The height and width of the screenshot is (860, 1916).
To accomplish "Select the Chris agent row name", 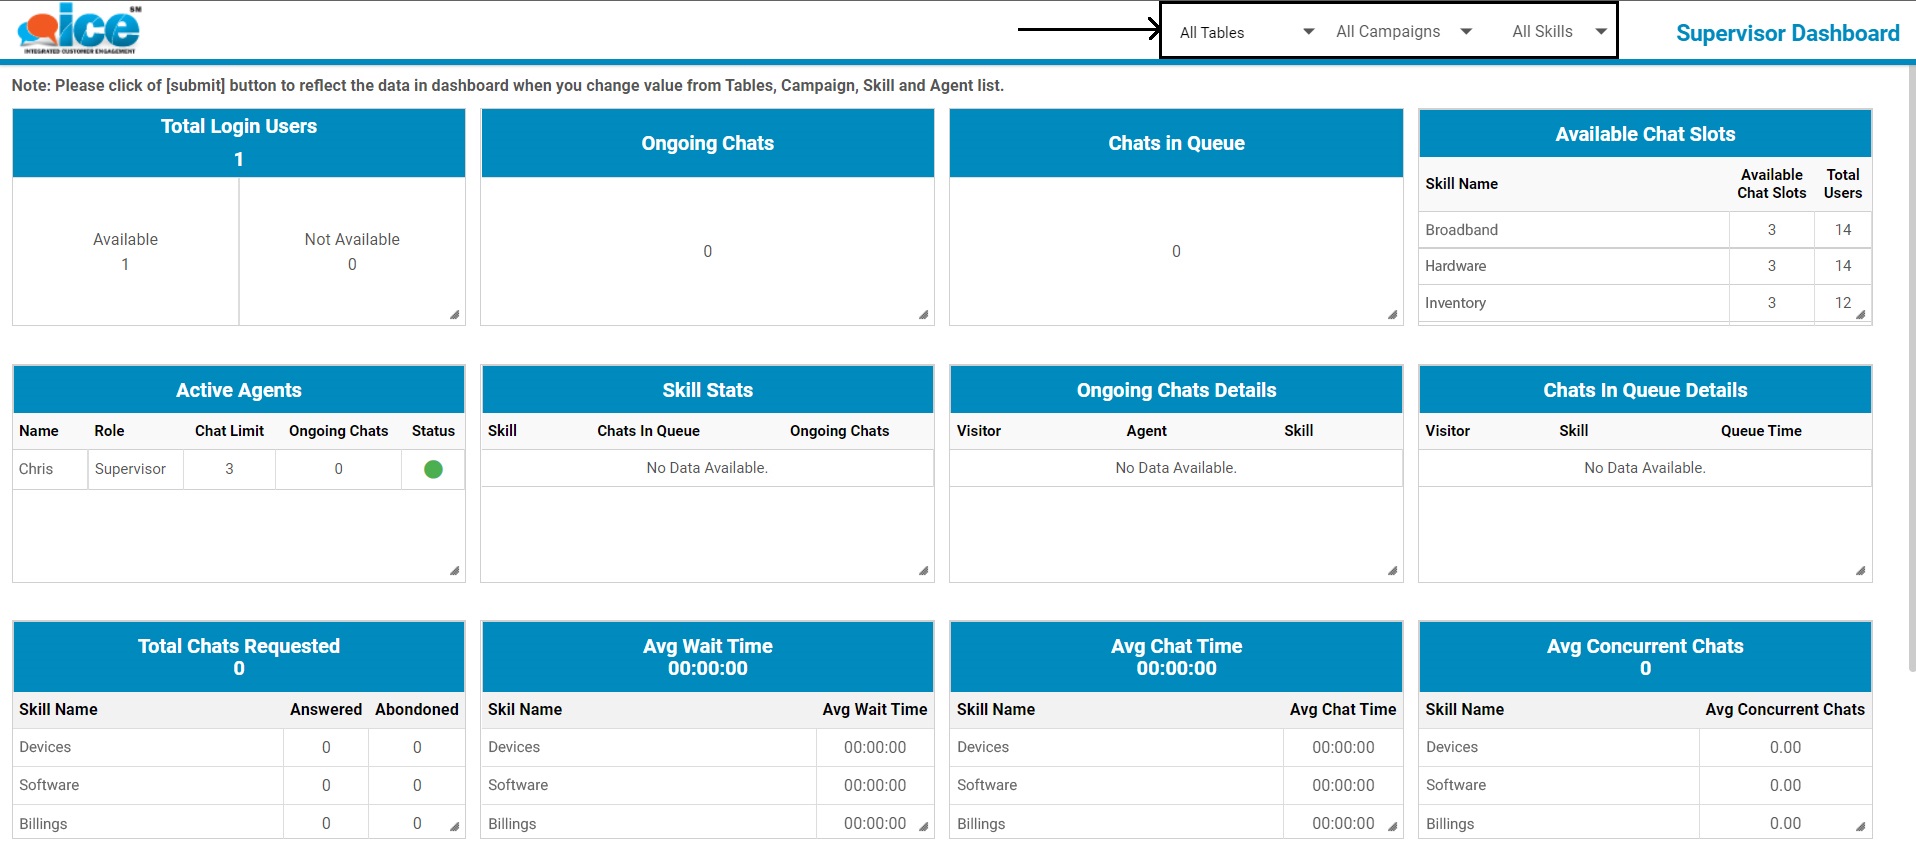I will coord(36,469).
